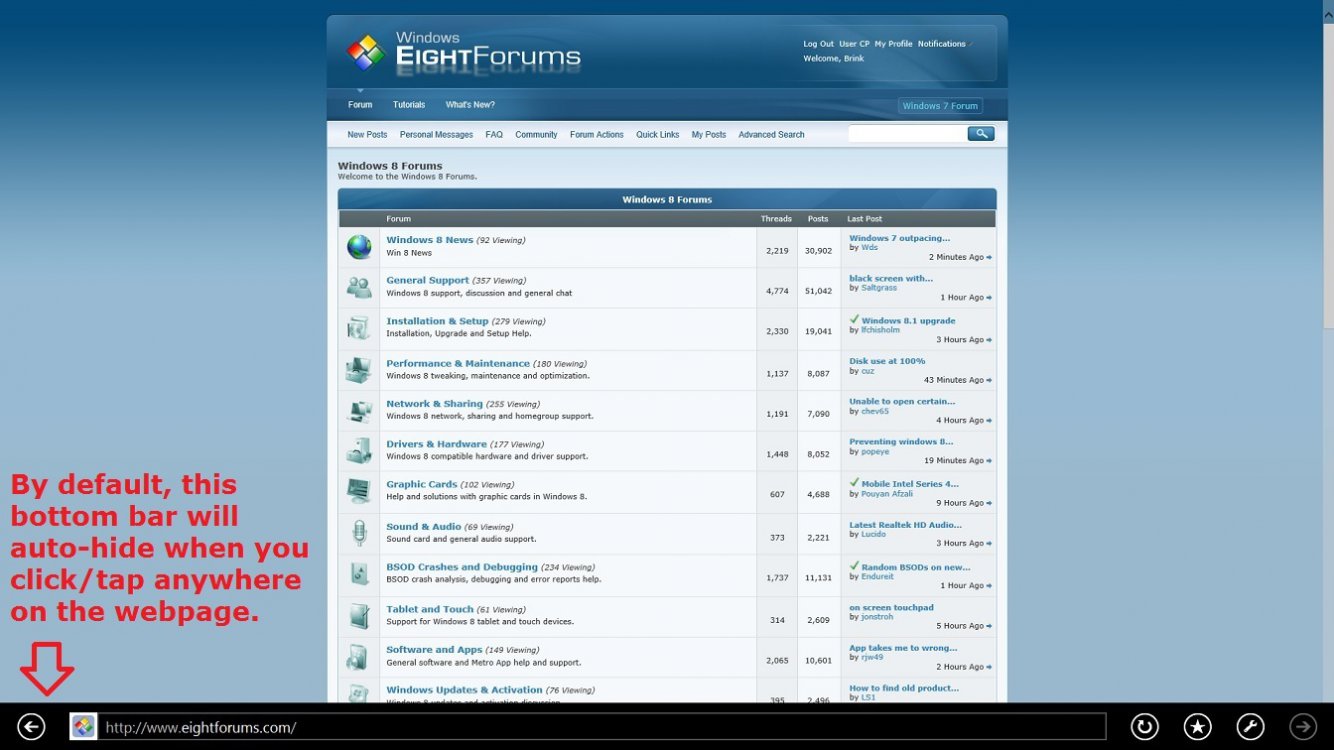Open My Posts
Image resolution: width=1334 pixels, height=750 pixels.
pos(709,135)
